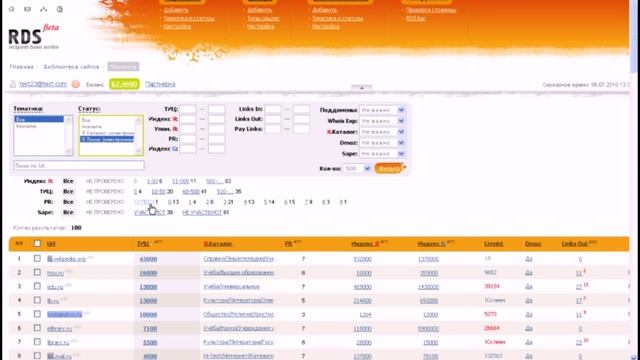Click the Url search input field
The image size is (640, 360).
tap(79, 166)
